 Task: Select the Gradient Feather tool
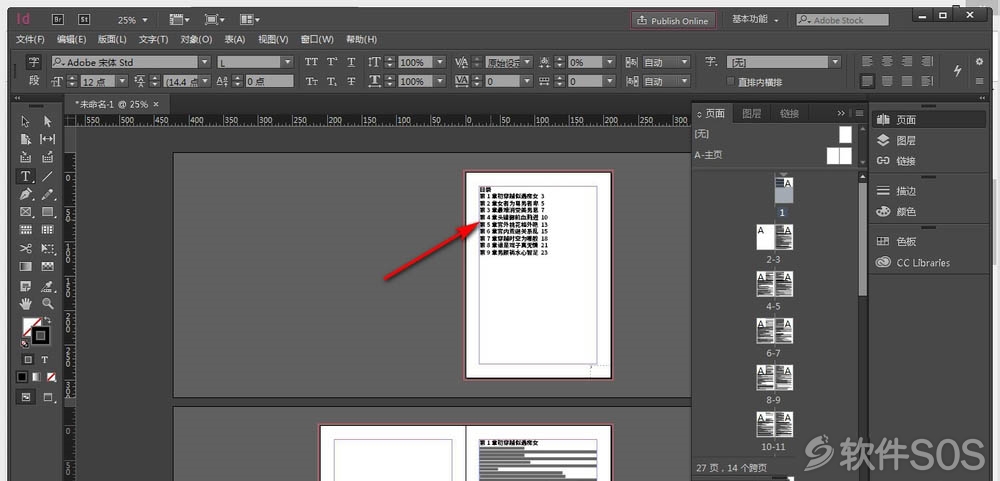coord(47,267)
